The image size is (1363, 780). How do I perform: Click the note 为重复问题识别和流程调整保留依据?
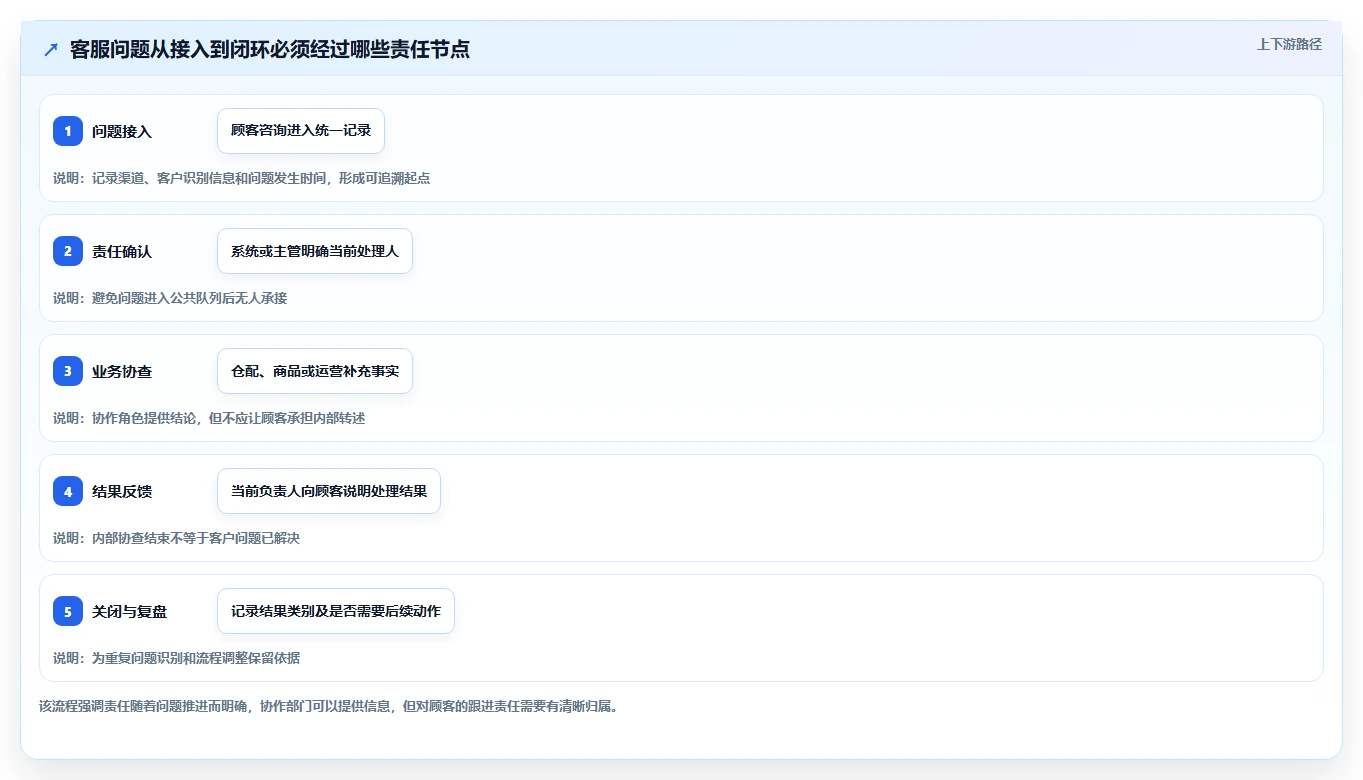176,658
